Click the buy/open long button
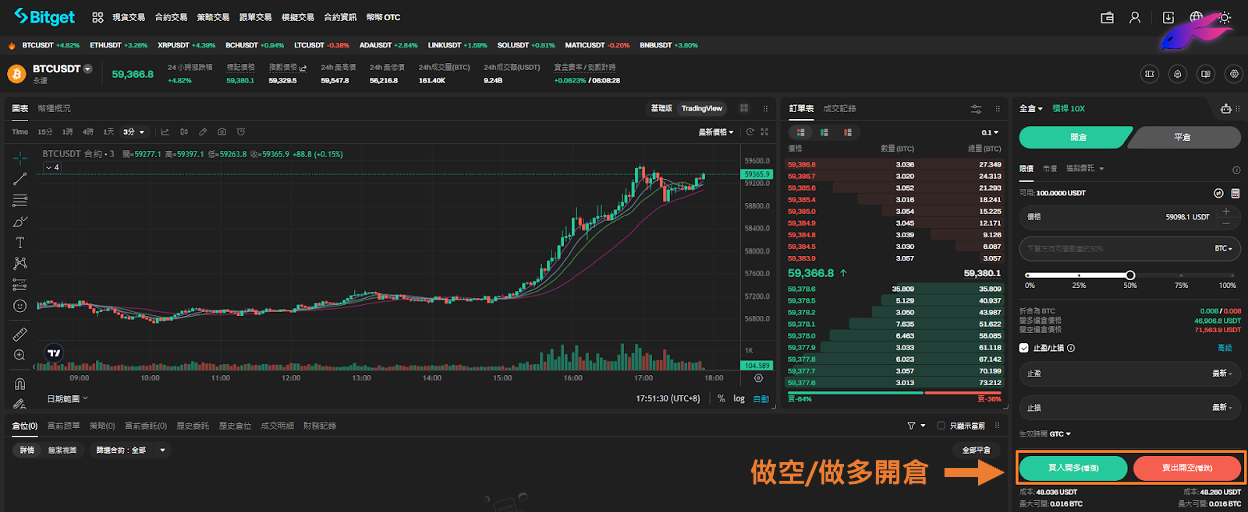The height and width of the screenshot is (512, 1248). click(x=1073, y=468)
